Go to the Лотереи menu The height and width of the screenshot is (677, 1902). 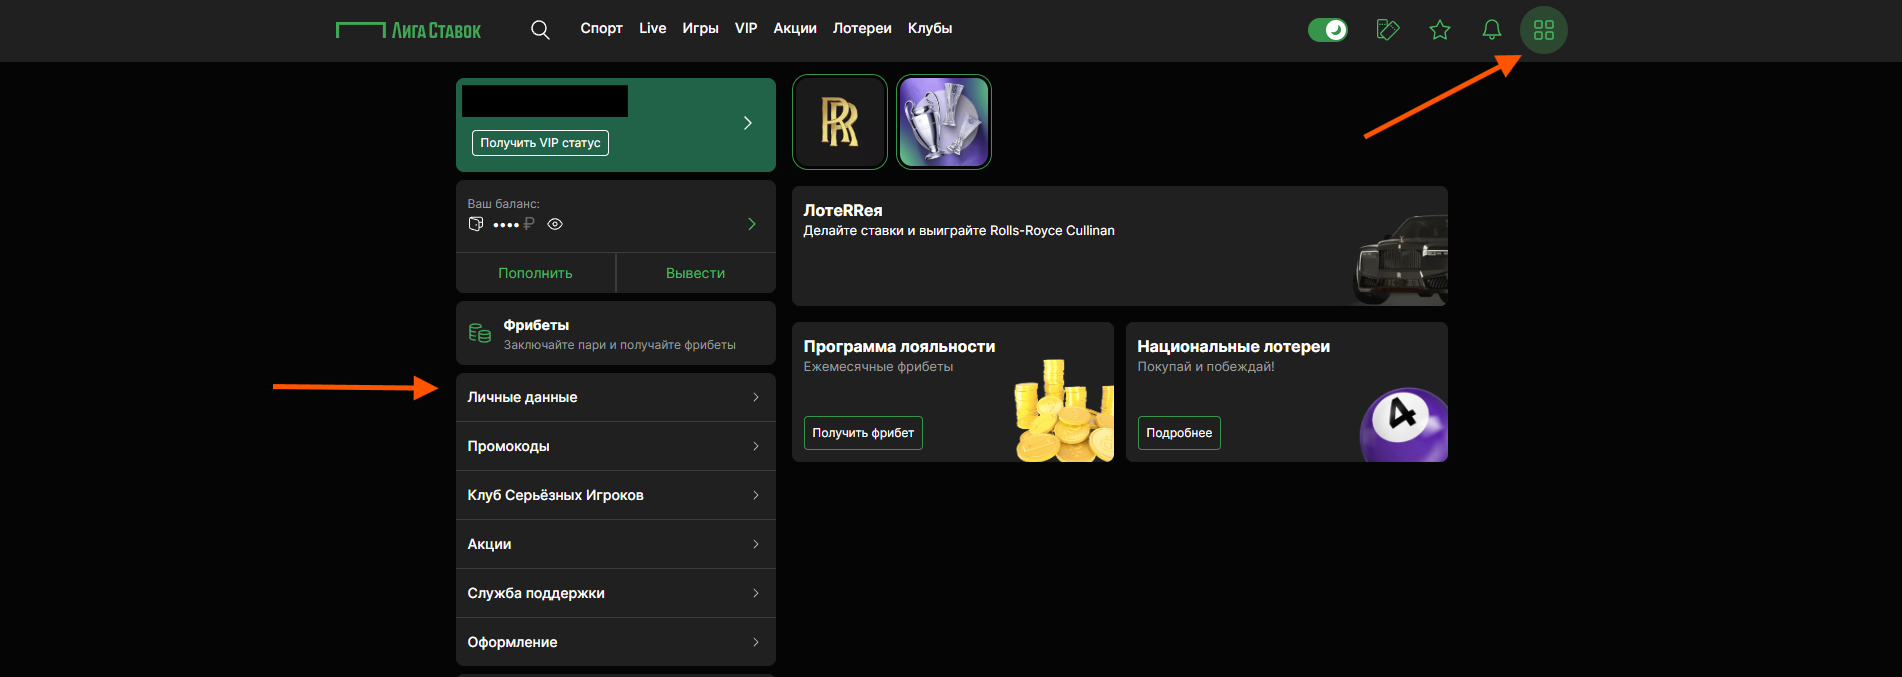(x=861, y=28)
